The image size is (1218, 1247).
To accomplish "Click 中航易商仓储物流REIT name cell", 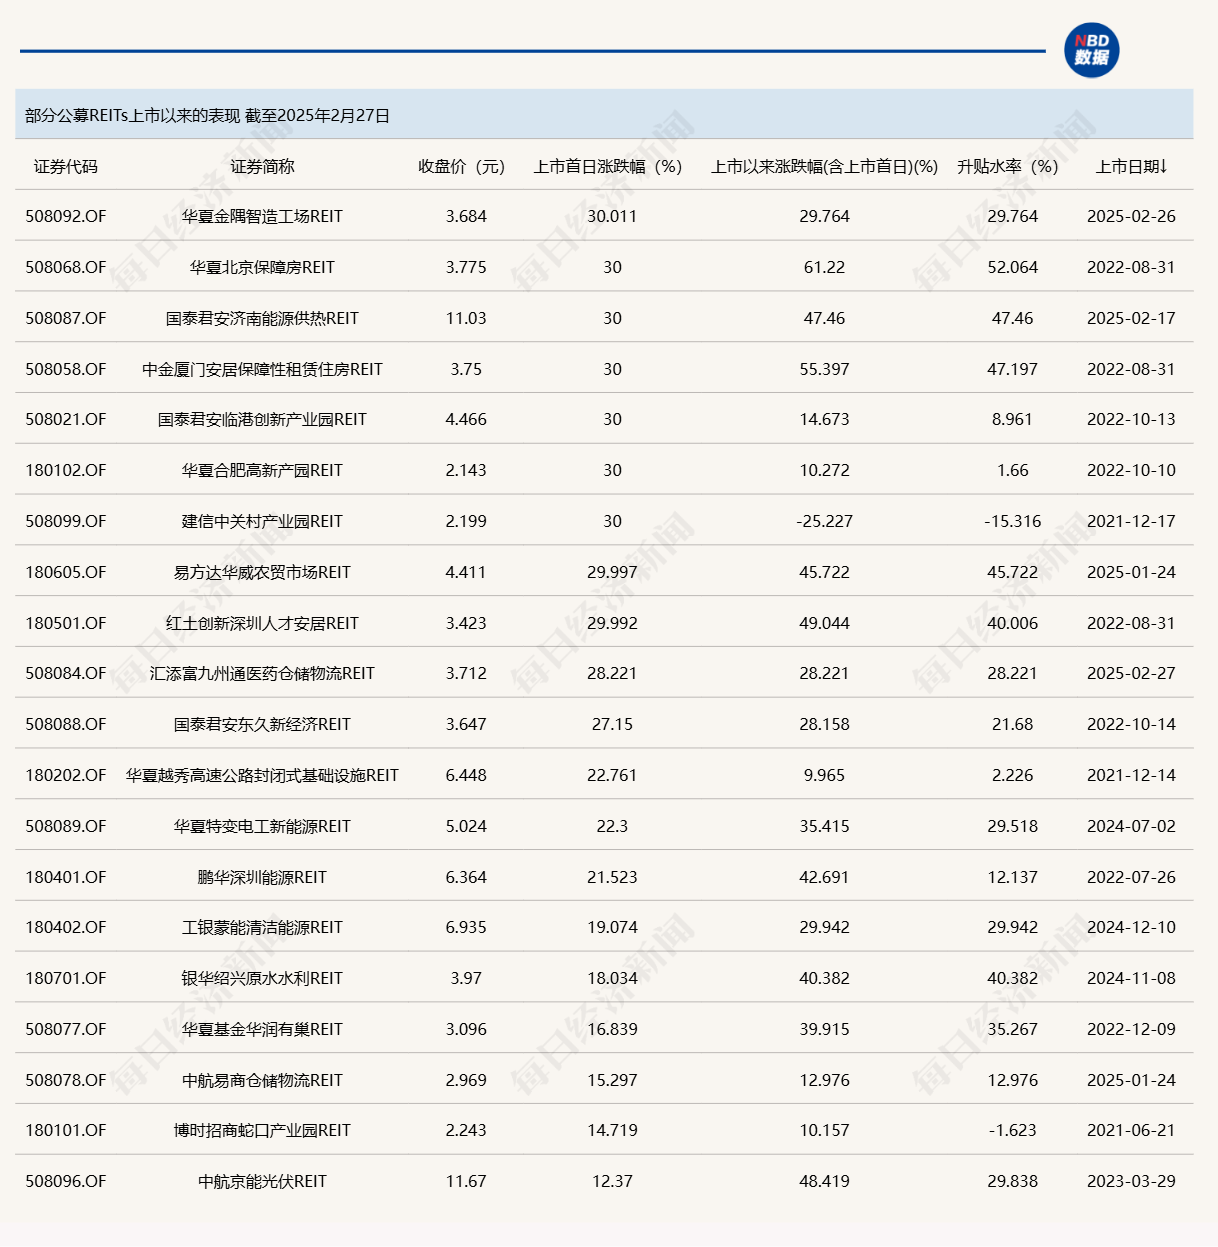I will (262, 1080).
